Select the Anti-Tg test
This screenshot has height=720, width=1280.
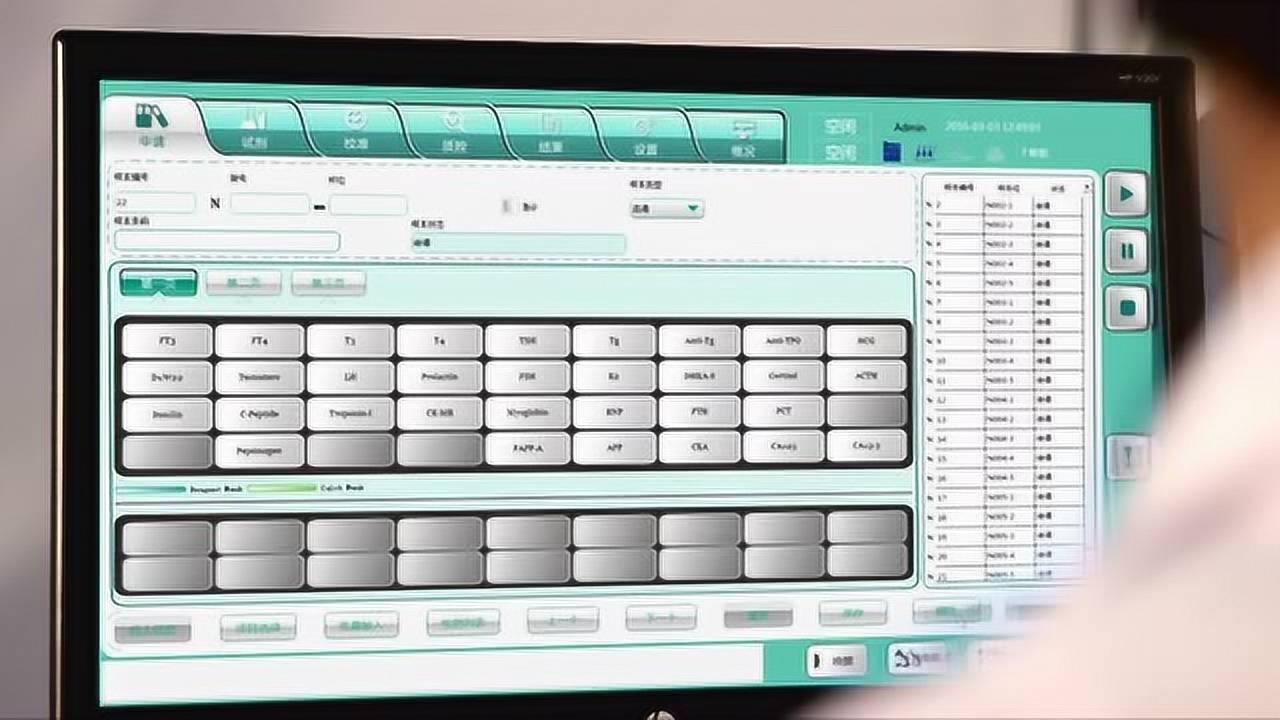700,341
